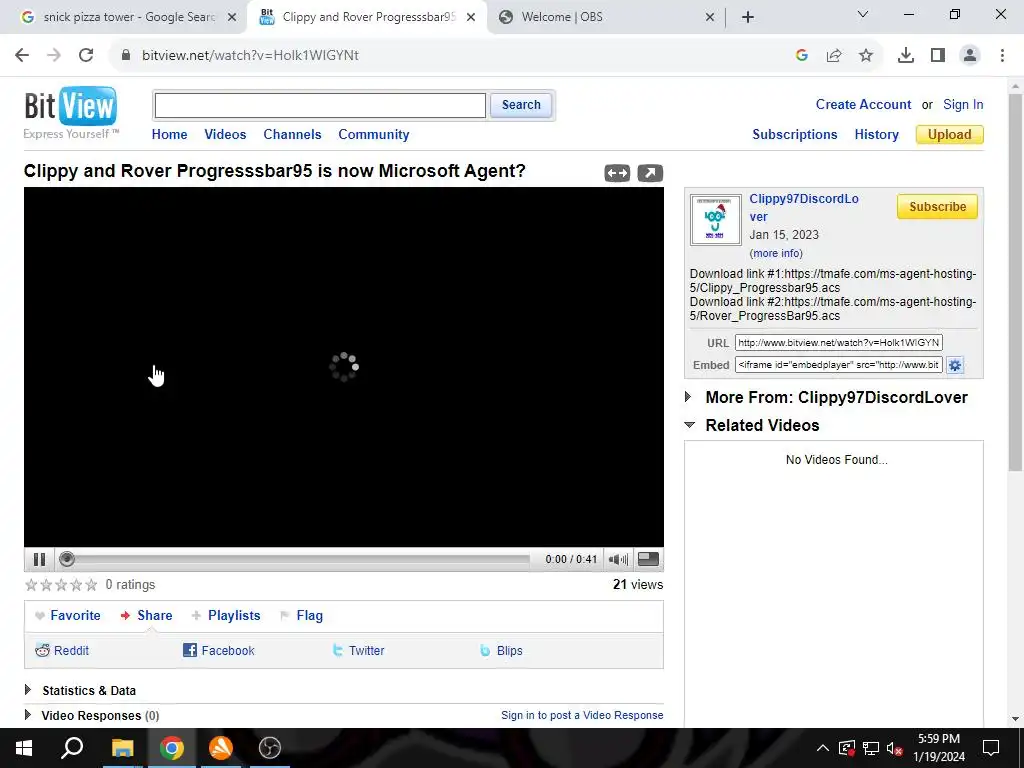Open the Windows notification center
1024x768 pixels.
pyautogui.click(x=991, y=748)
